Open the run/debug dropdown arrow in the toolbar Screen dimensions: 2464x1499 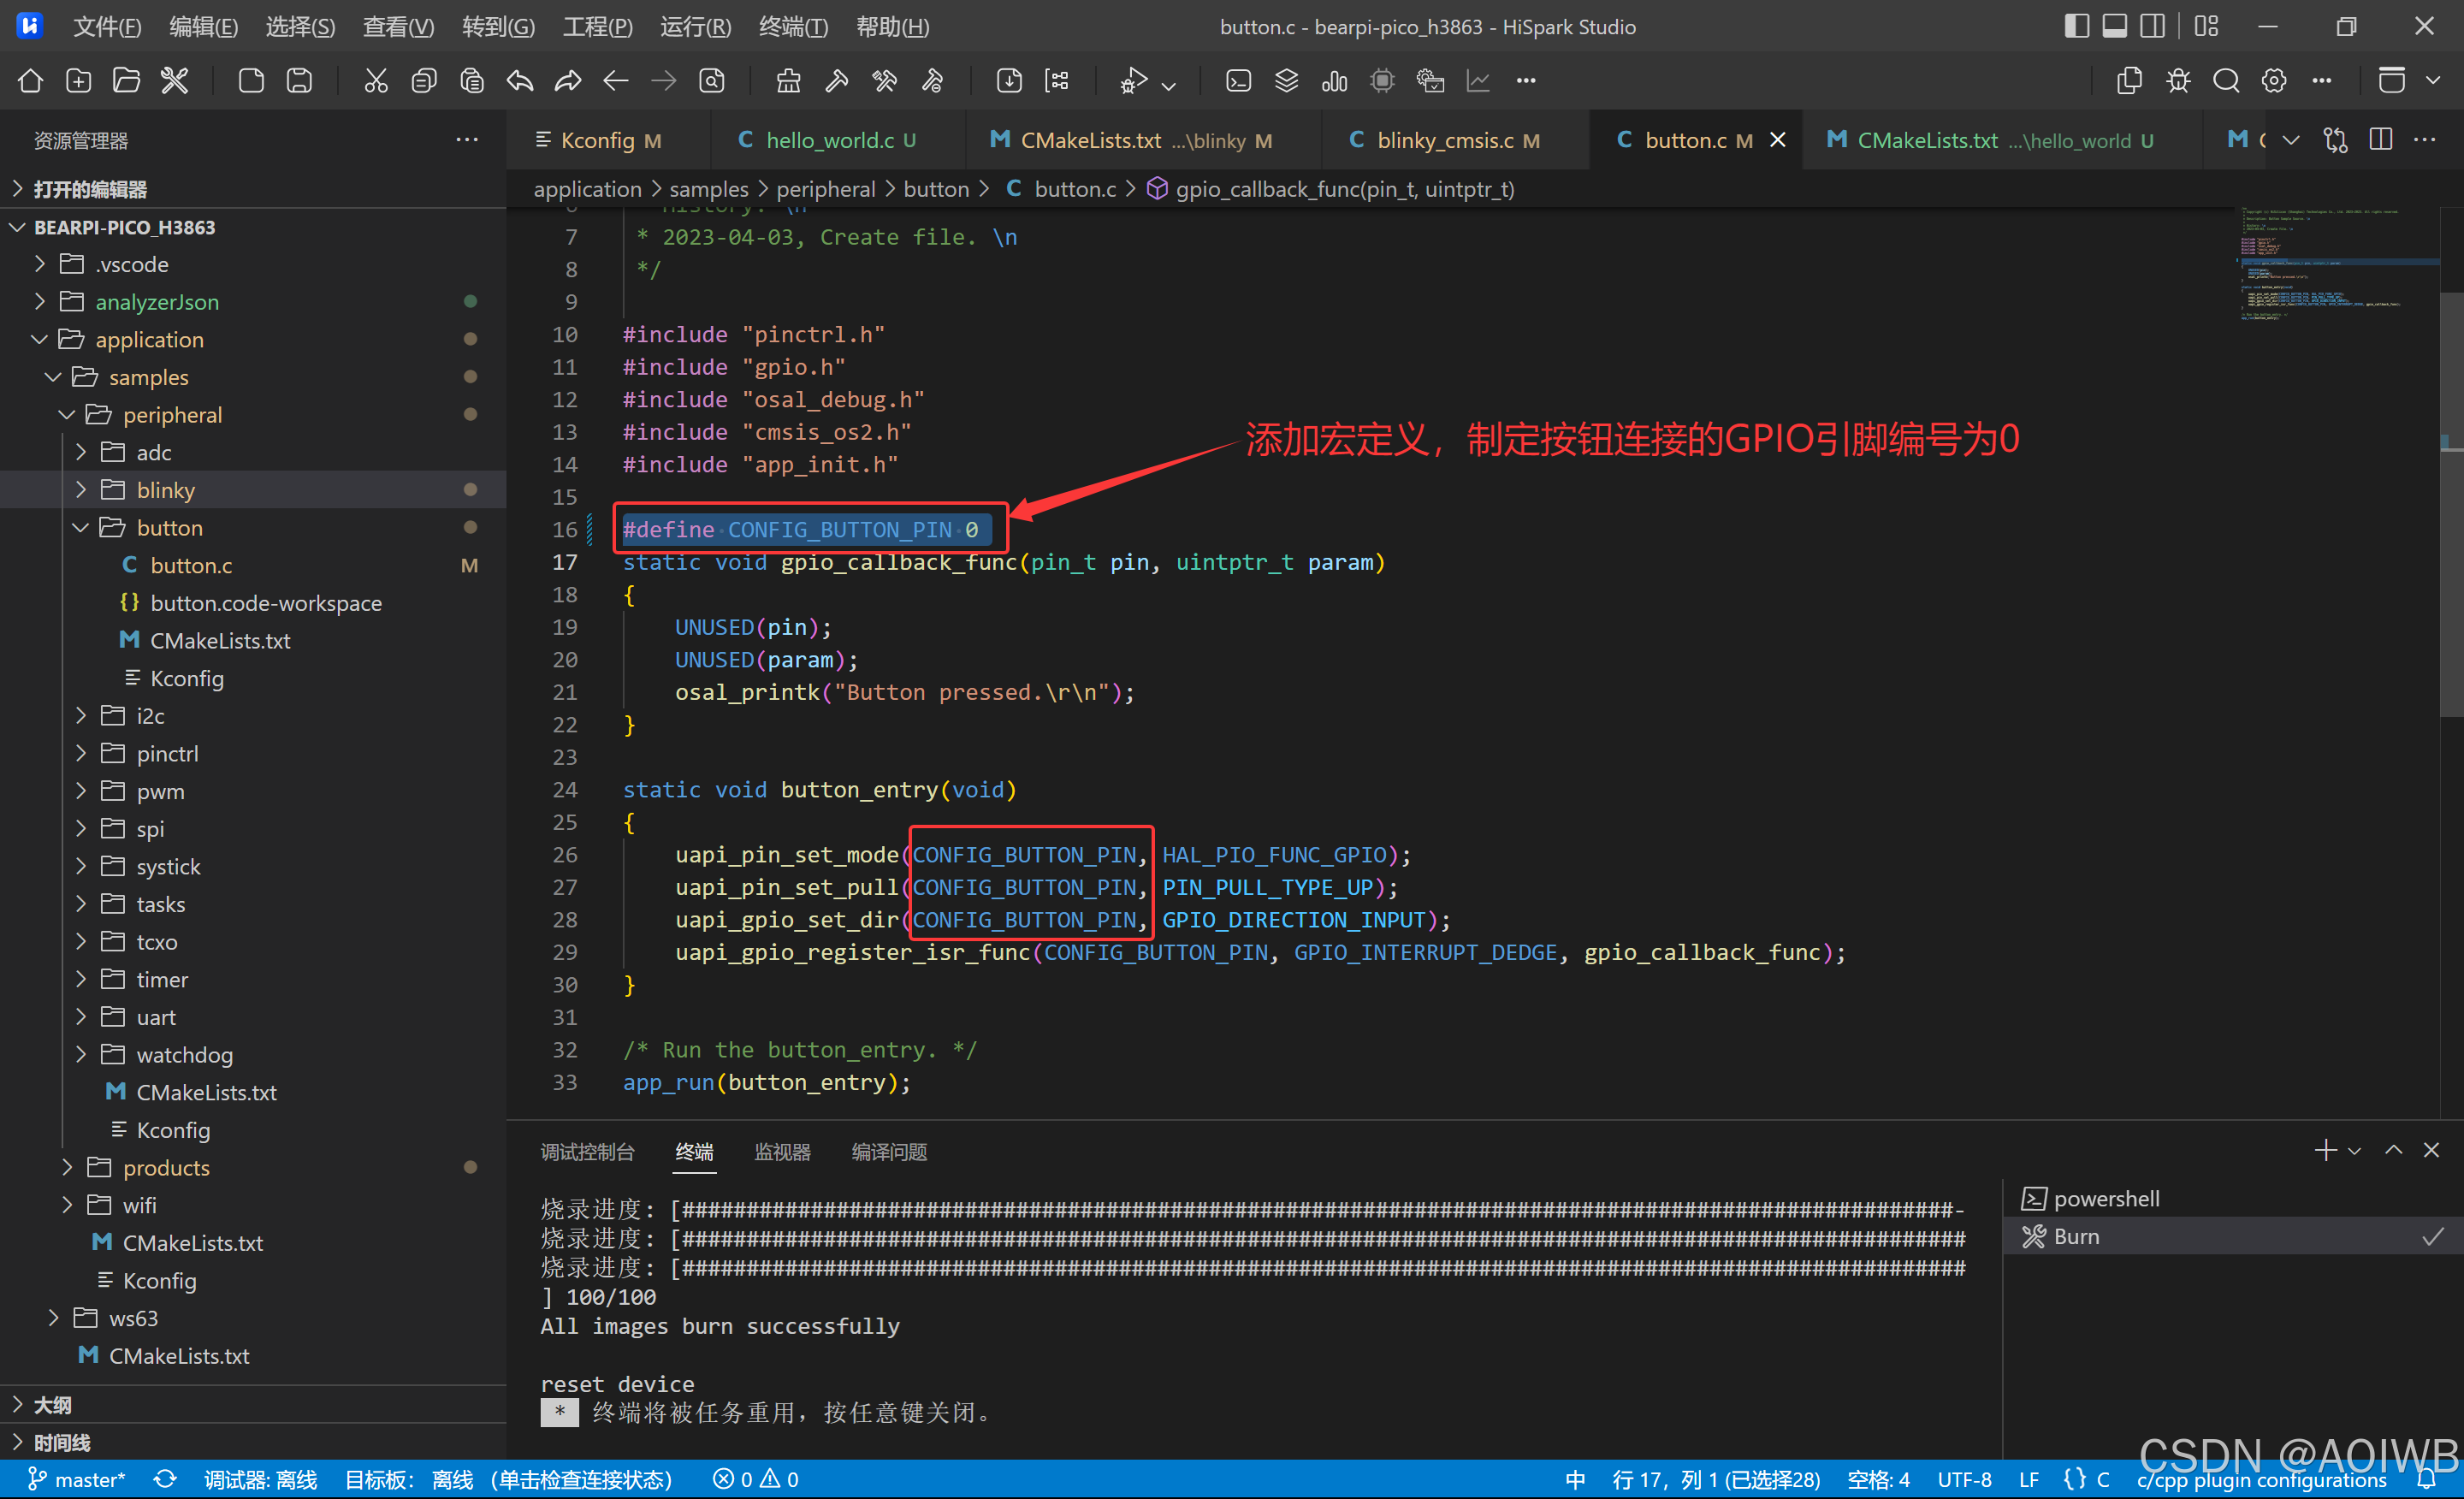tap(1169, 86)
